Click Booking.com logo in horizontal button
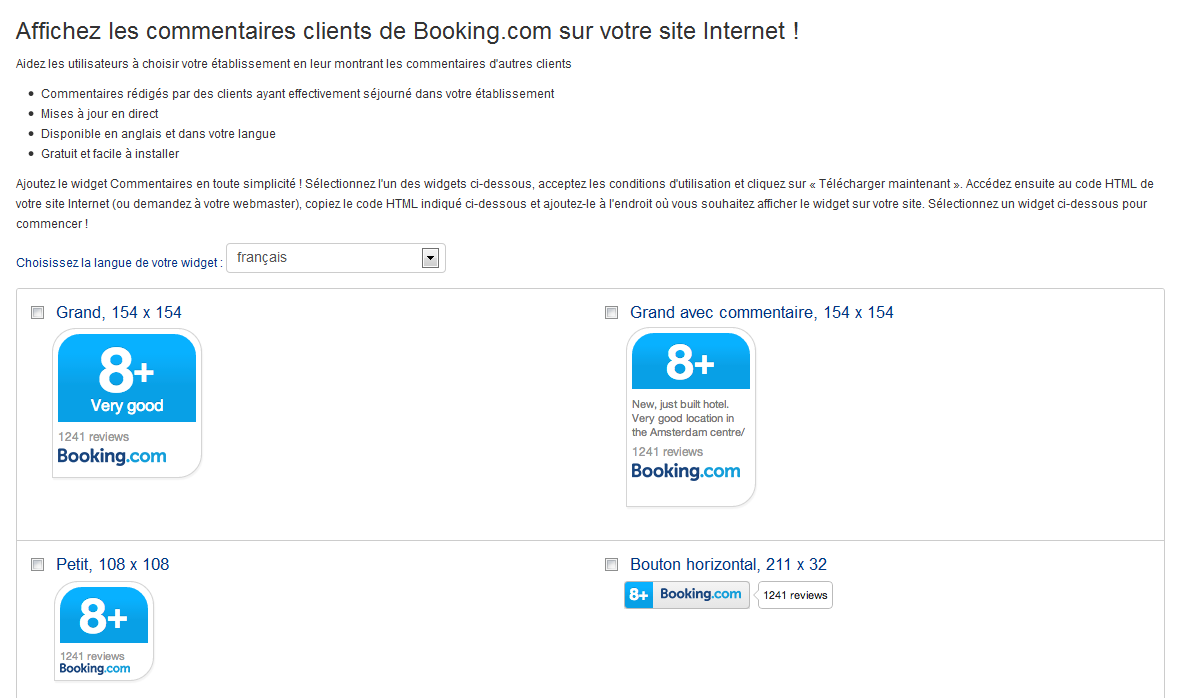This screenshot has width=1194, height=698. coord(701,594)
